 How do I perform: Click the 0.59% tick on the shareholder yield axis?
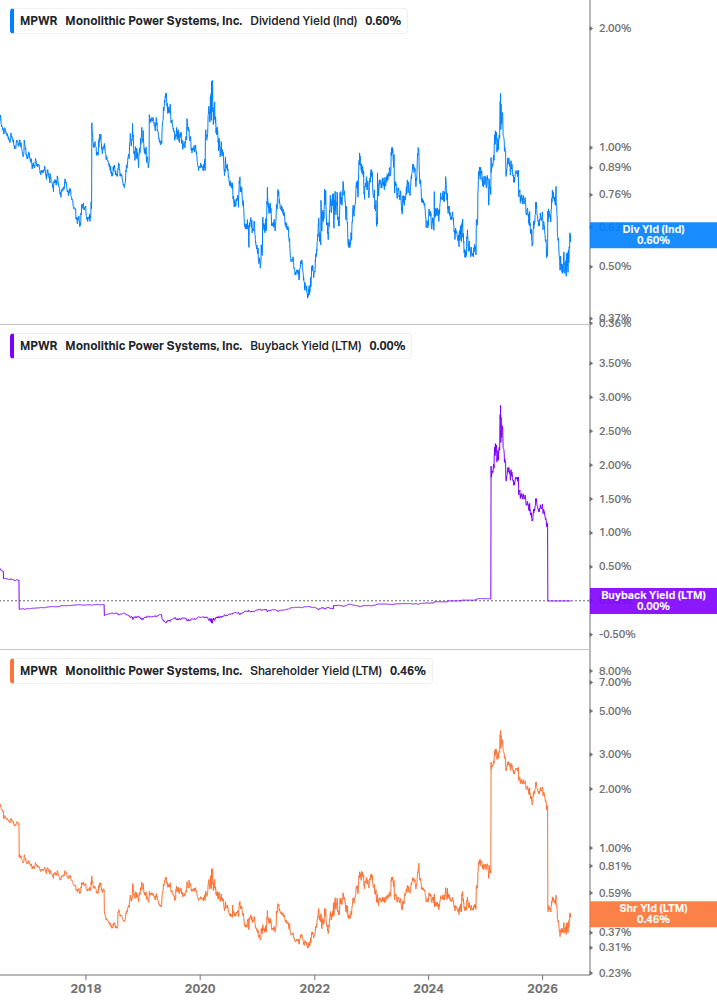point(615,893)
